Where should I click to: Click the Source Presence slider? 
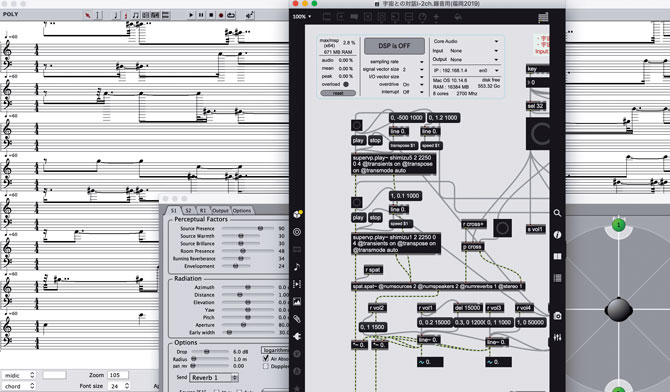click(x=248, y=229)
